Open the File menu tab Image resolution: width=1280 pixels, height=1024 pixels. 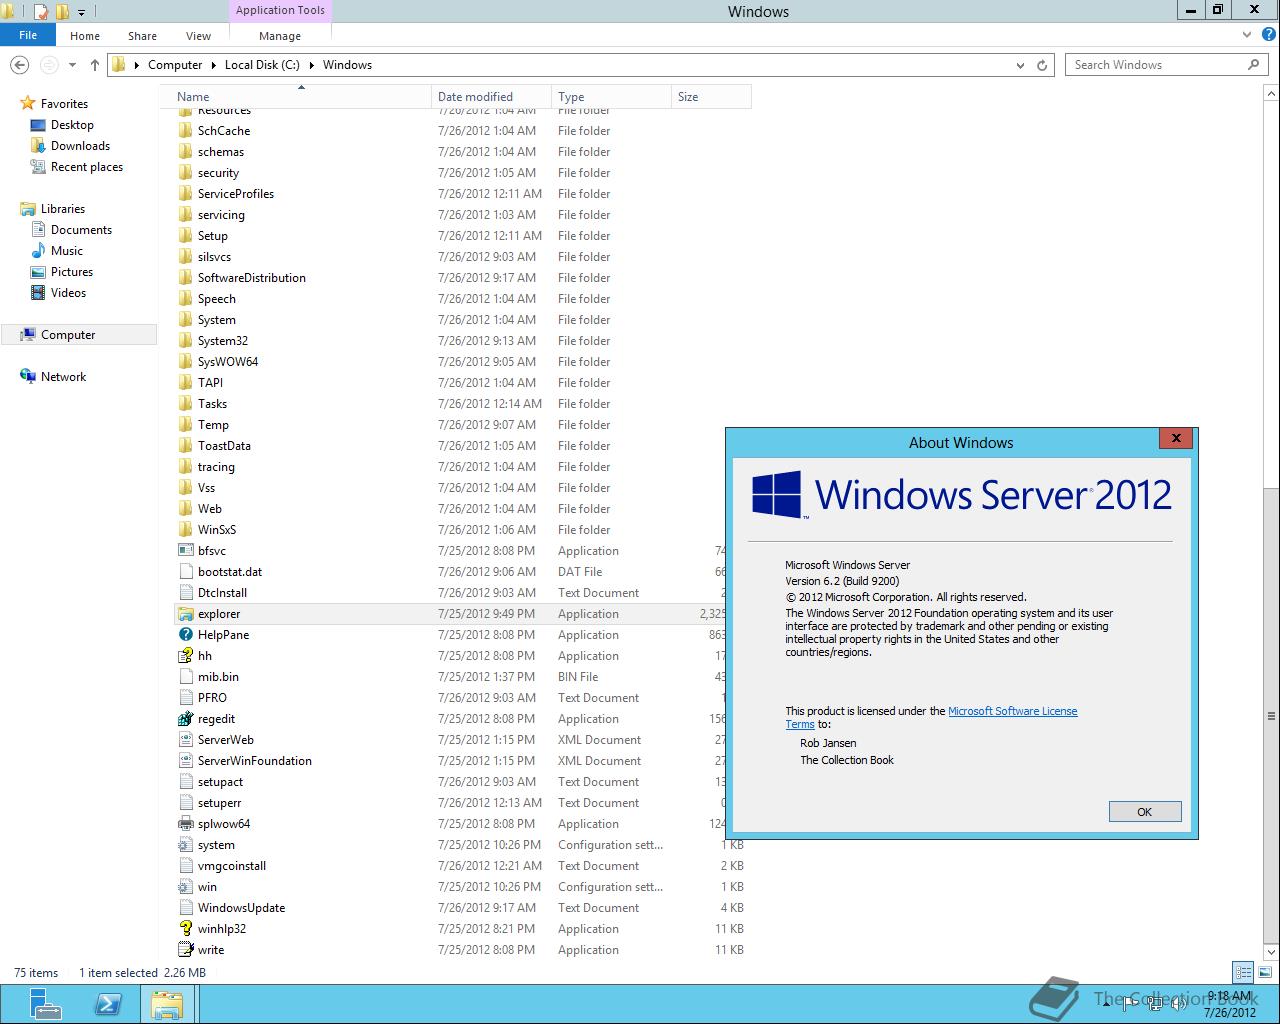tap(28, 35)
